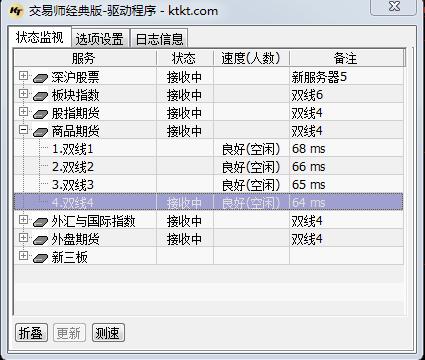Expand the 外盘期货 tree node
This screenshot has height=360, width=425.
click(23, 237)
